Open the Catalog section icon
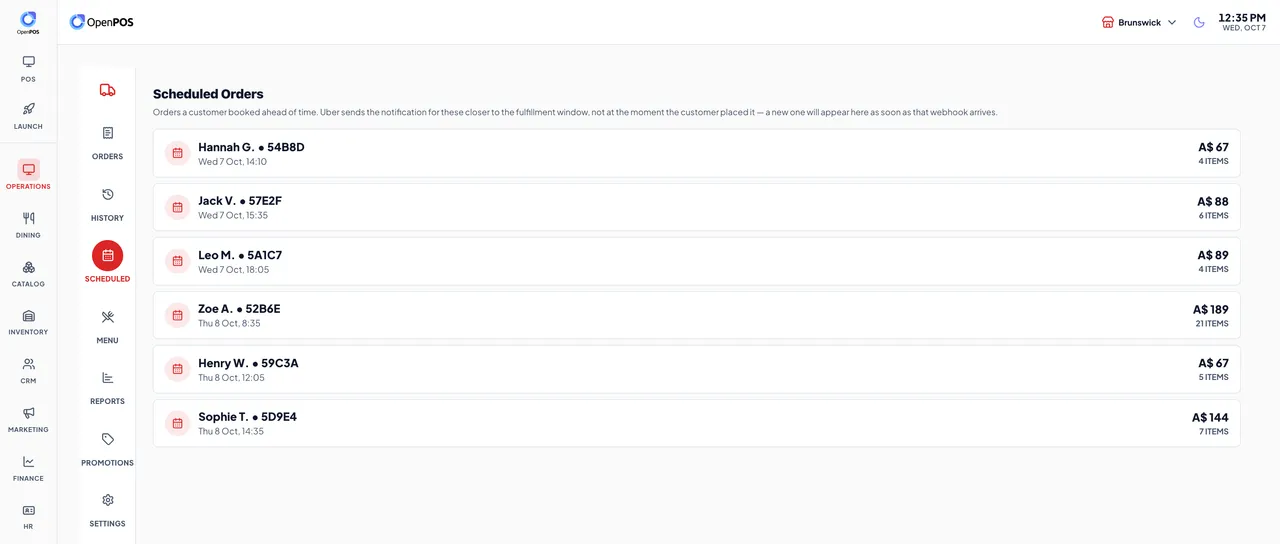The width and height of the screenshot is (1280, 544). [x=28, y=267]
